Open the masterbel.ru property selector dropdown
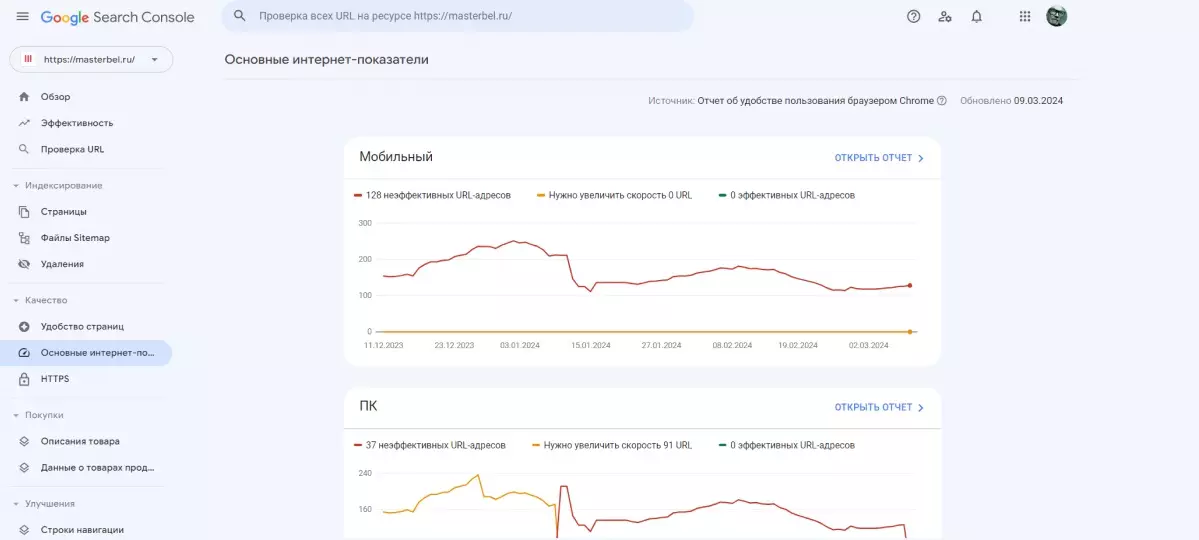 91,60
